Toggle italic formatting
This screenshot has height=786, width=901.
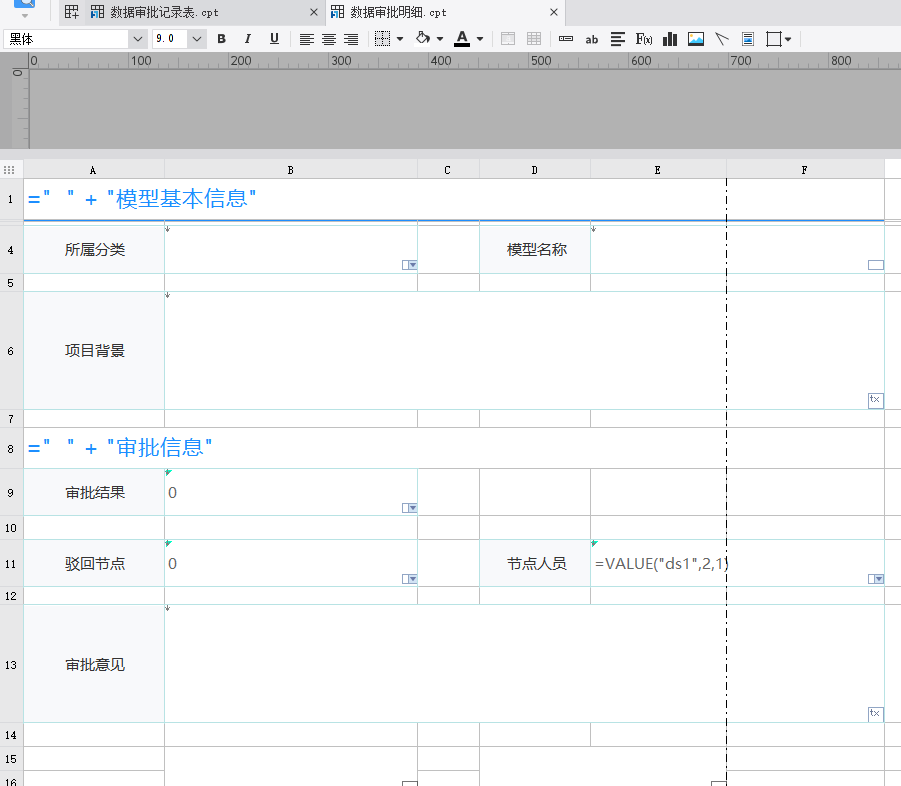tap(248, 39)
